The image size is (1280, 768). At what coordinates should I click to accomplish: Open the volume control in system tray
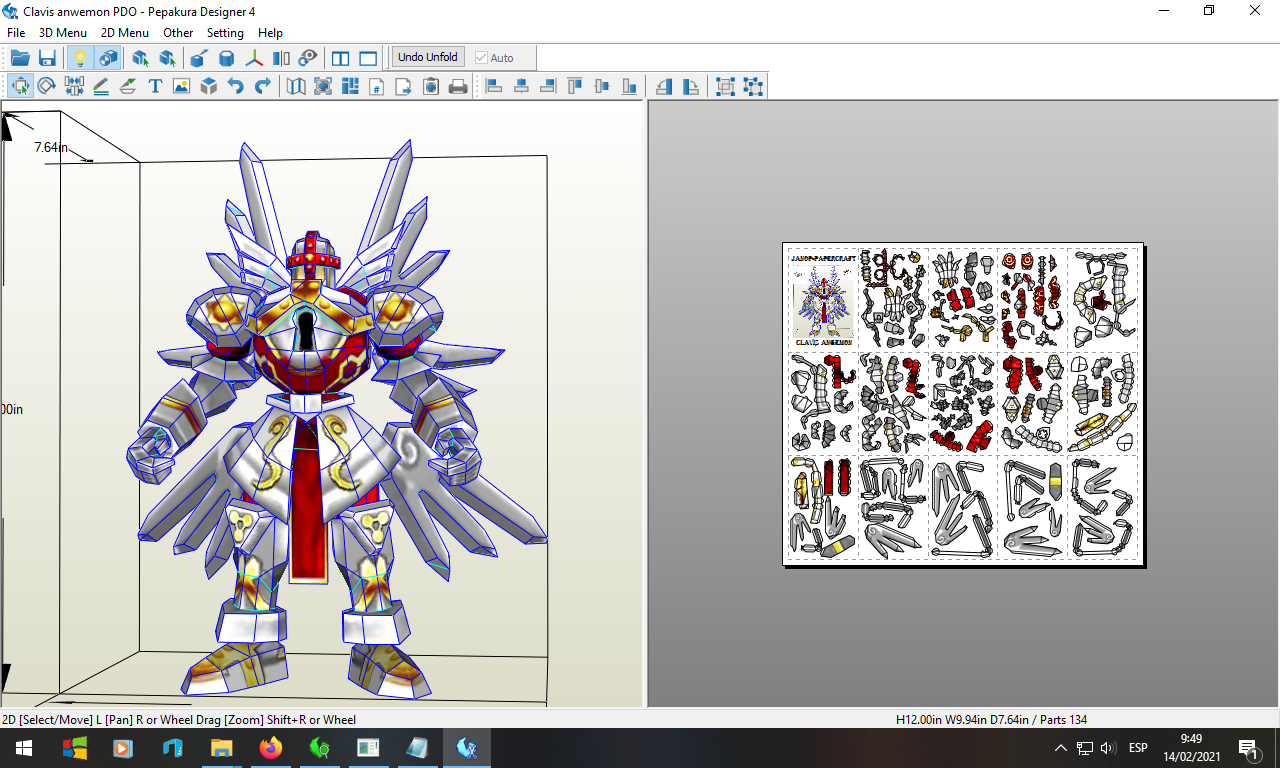tap(1108, 748)
